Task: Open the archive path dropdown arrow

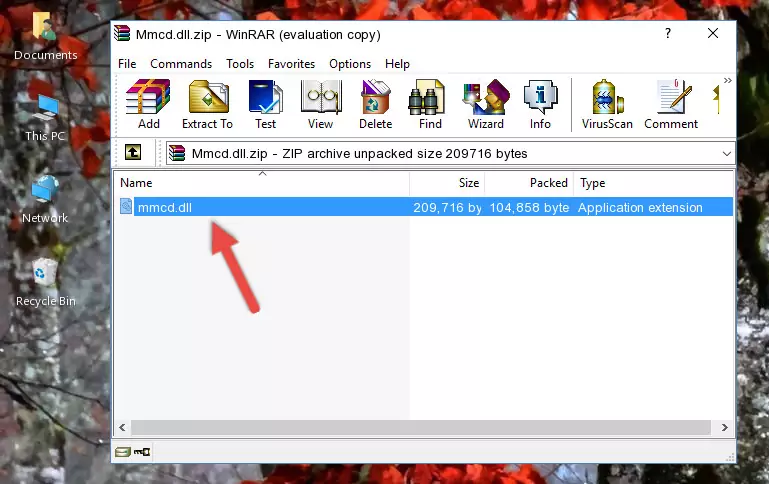Action: point(726,153)
